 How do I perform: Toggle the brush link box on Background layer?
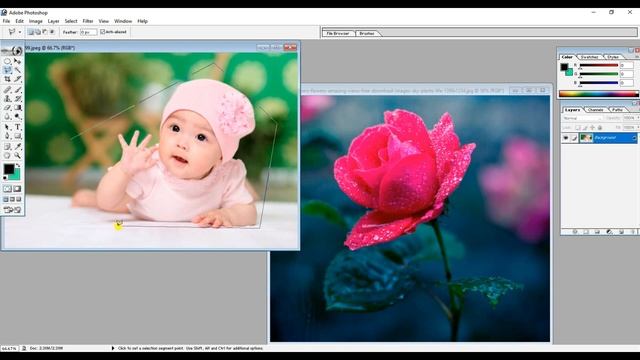point(574,138)
